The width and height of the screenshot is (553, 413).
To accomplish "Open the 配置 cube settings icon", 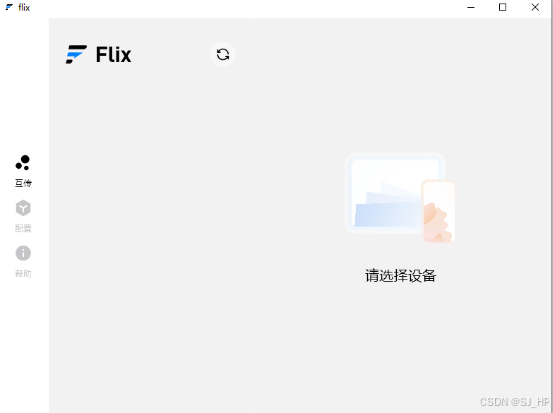I will click(23, 208).
